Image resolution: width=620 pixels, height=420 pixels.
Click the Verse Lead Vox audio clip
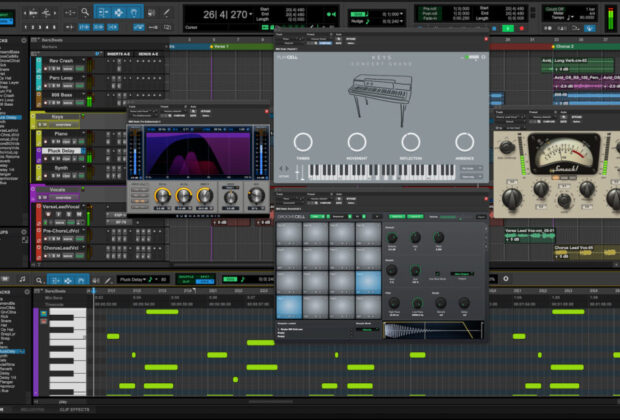(530, 235)
